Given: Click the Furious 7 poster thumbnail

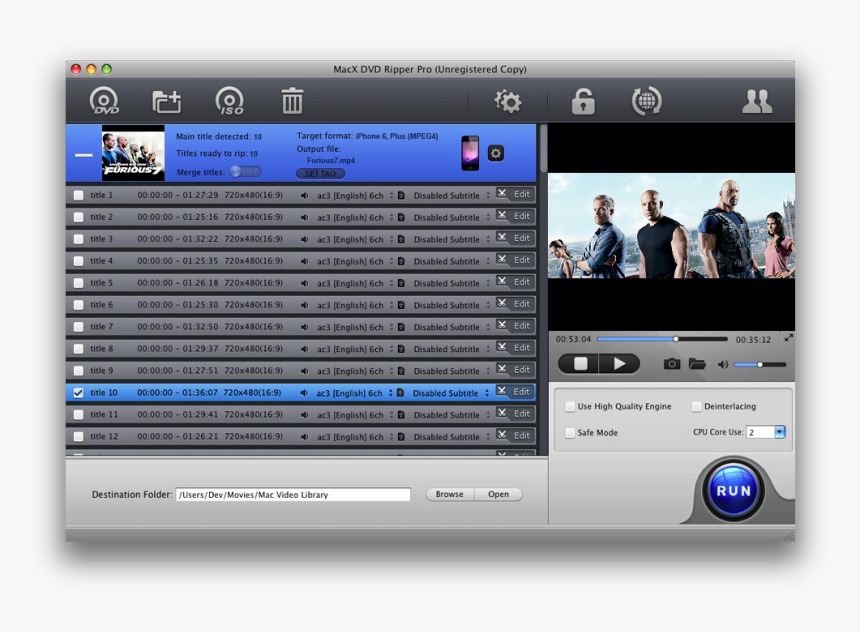Looking at the screenshot, I should coord(133,153).
